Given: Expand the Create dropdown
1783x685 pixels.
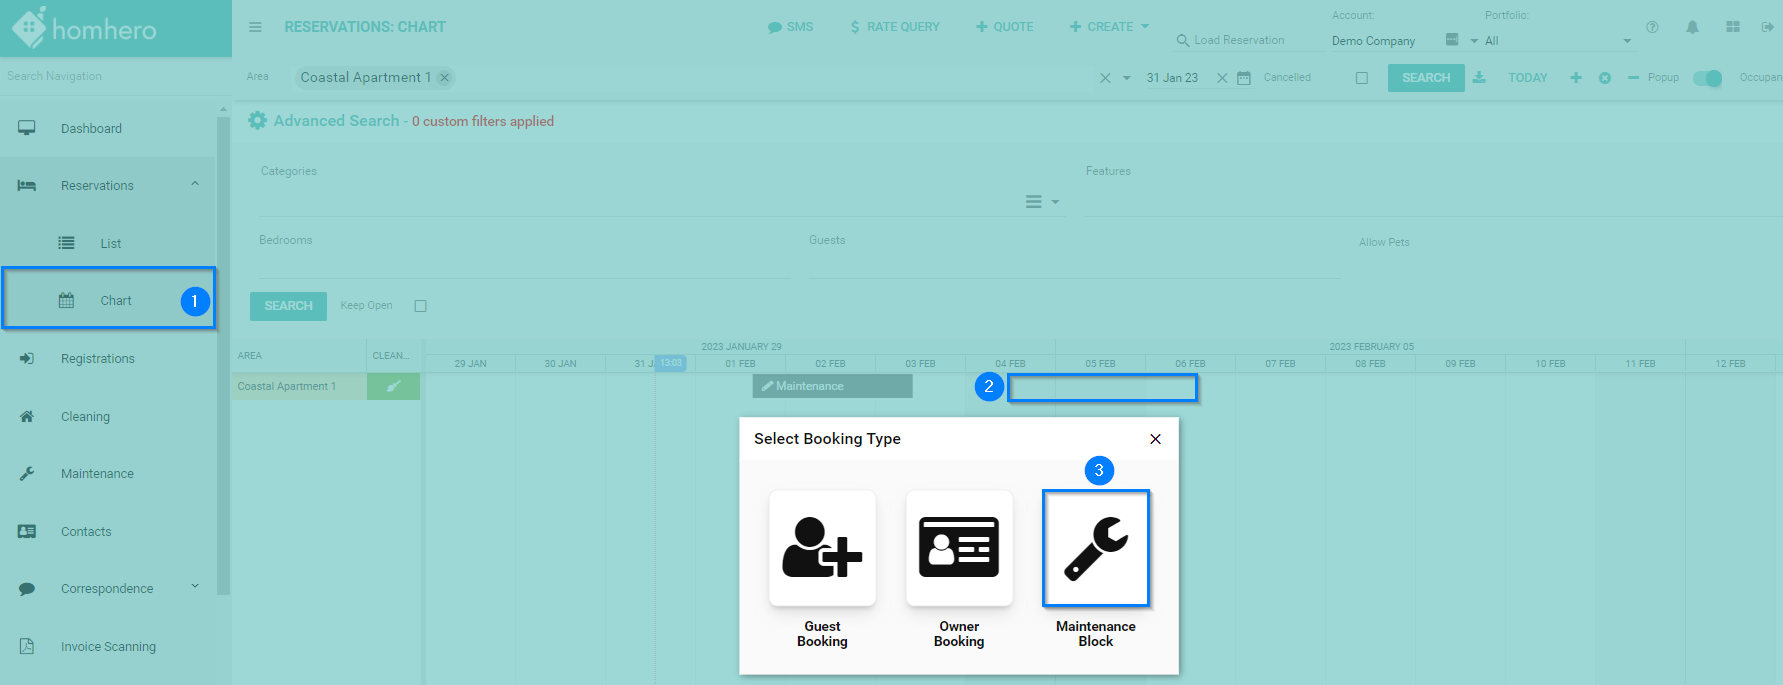Looking at the screenshot, I should [x=1110, y=27].
